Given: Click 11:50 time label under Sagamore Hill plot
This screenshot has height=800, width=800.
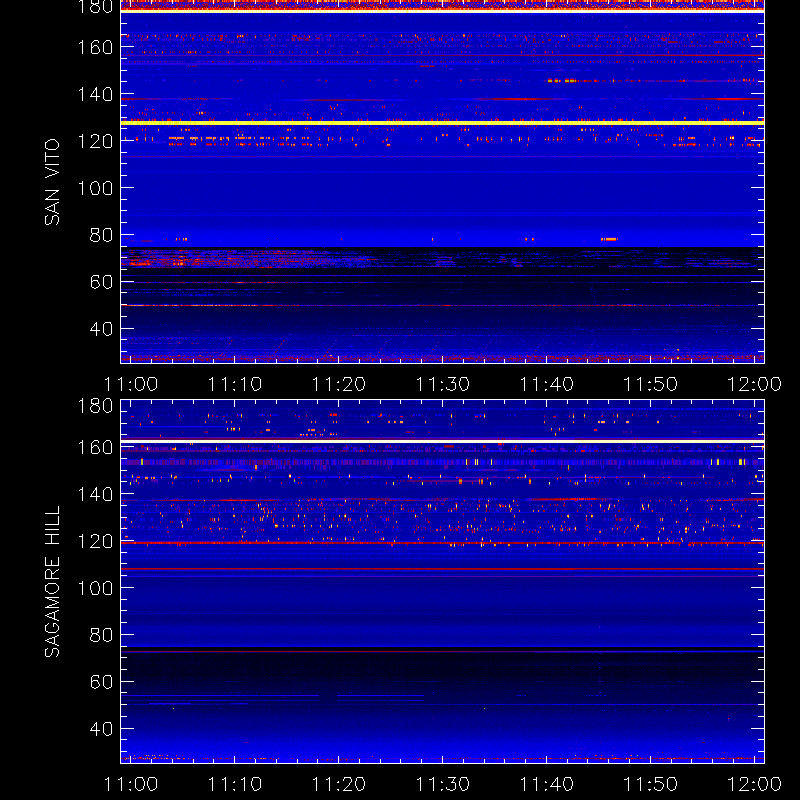Looking at the screenshot, I should point(651,784).
